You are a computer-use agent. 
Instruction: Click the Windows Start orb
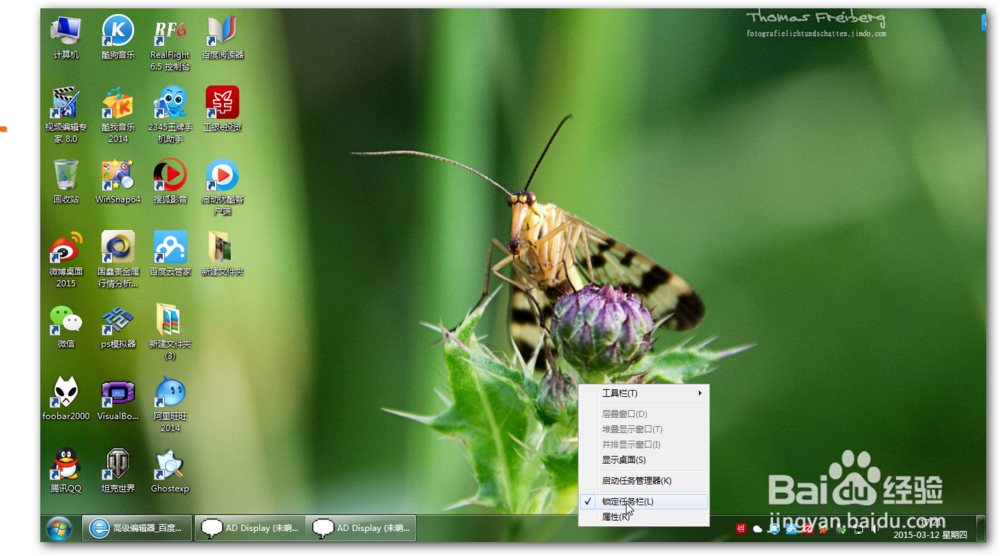[59, 529]
